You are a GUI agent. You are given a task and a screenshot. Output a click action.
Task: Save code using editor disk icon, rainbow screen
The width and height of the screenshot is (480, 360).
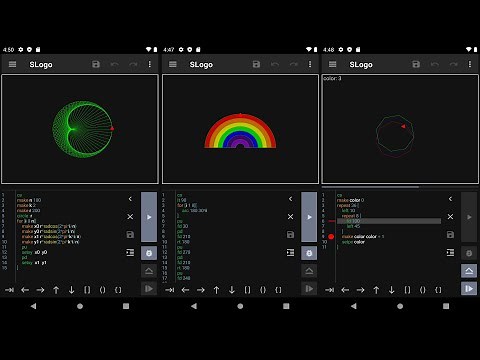[x=291, y=235]
